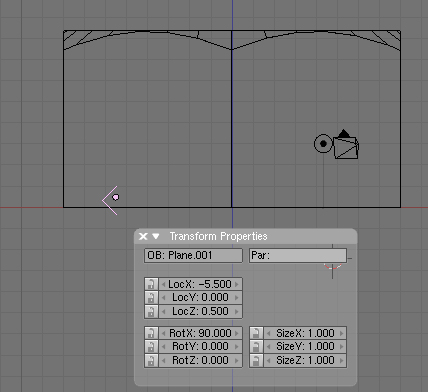
Task: Click the Par: parent field
Action: coord(298,255)
